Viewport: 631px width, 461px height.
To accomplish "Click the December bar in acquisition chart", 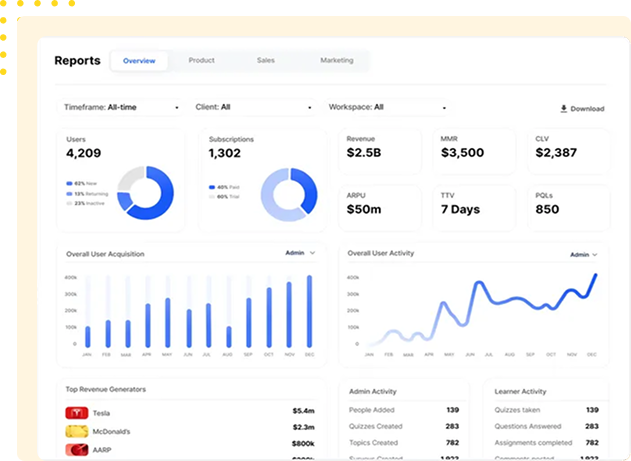I will click(309, 312).
